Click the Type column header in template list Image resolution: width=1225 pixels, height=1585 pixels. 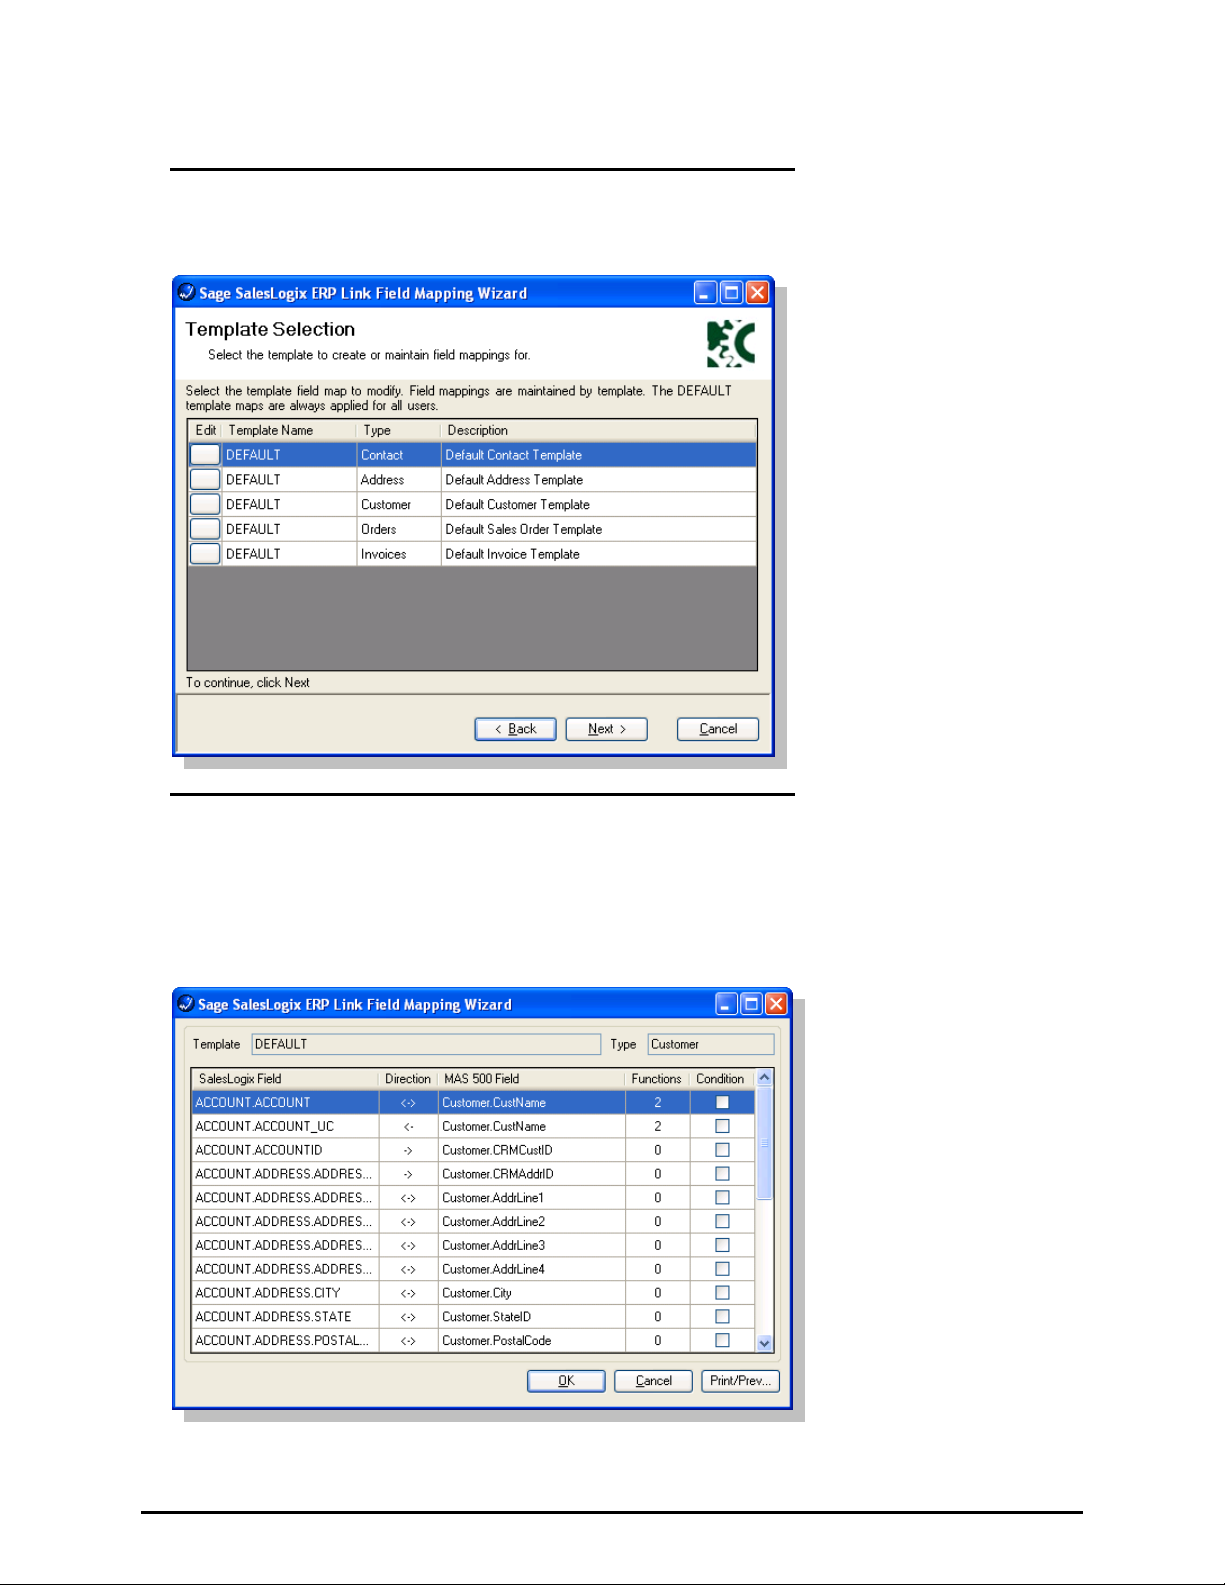[398, 431]
